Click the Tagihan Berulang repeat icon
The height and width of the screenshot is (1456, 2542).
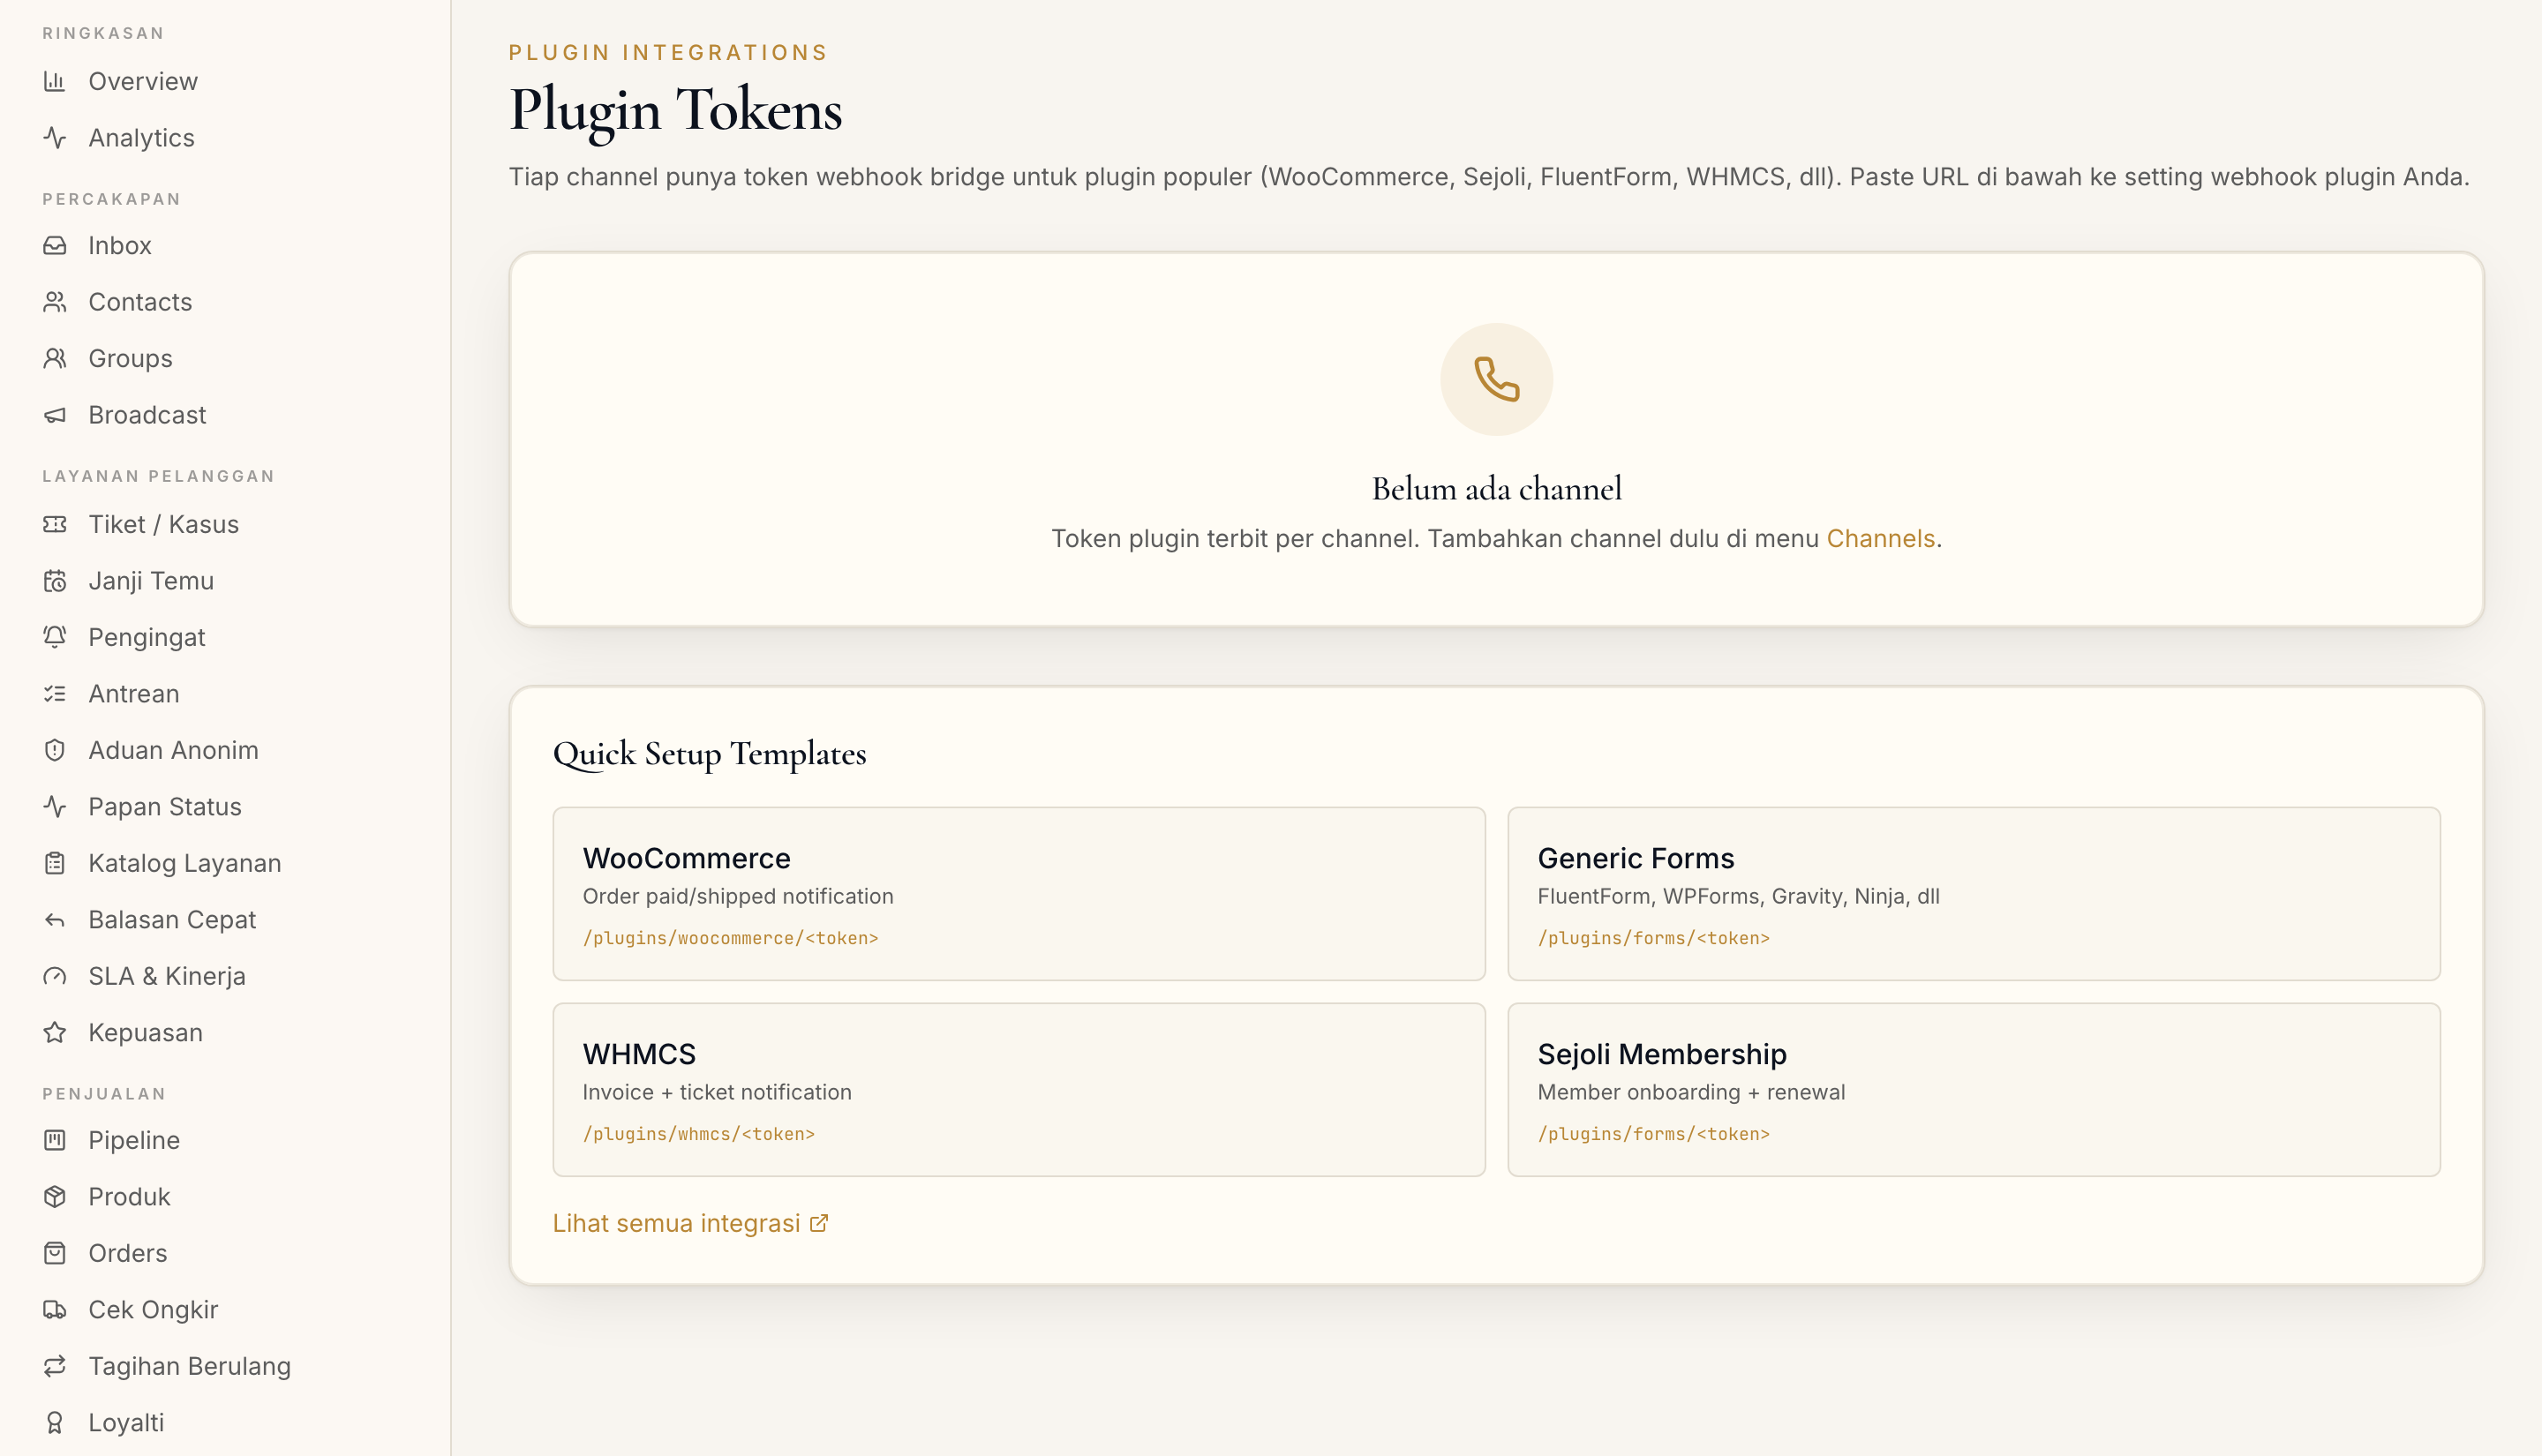tap(55, 1366)
